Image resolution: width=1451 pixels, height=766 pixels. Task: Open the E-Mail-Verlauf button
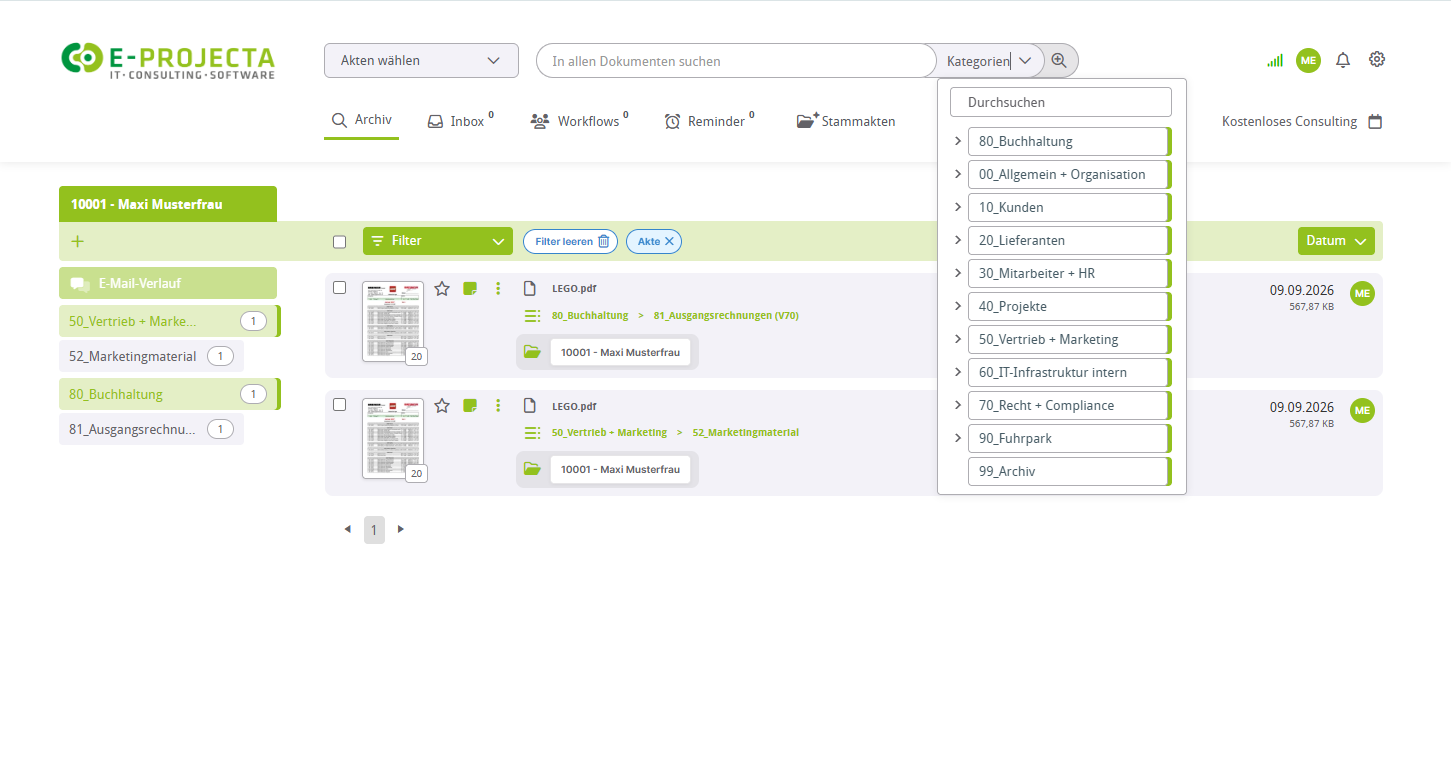(168, 283)
